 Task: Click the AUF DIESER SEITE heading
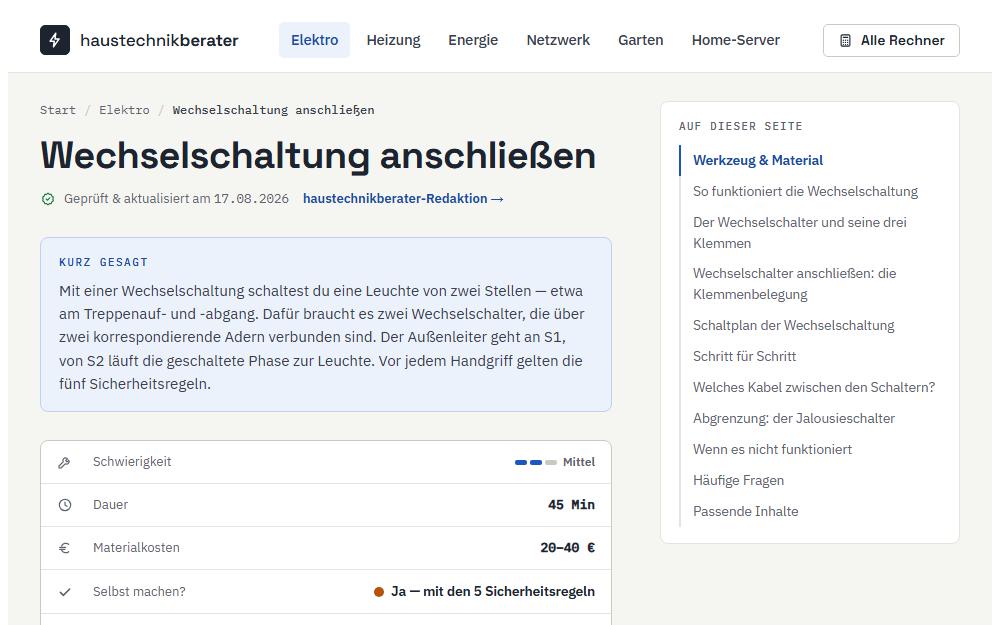[x=740, y=126]
